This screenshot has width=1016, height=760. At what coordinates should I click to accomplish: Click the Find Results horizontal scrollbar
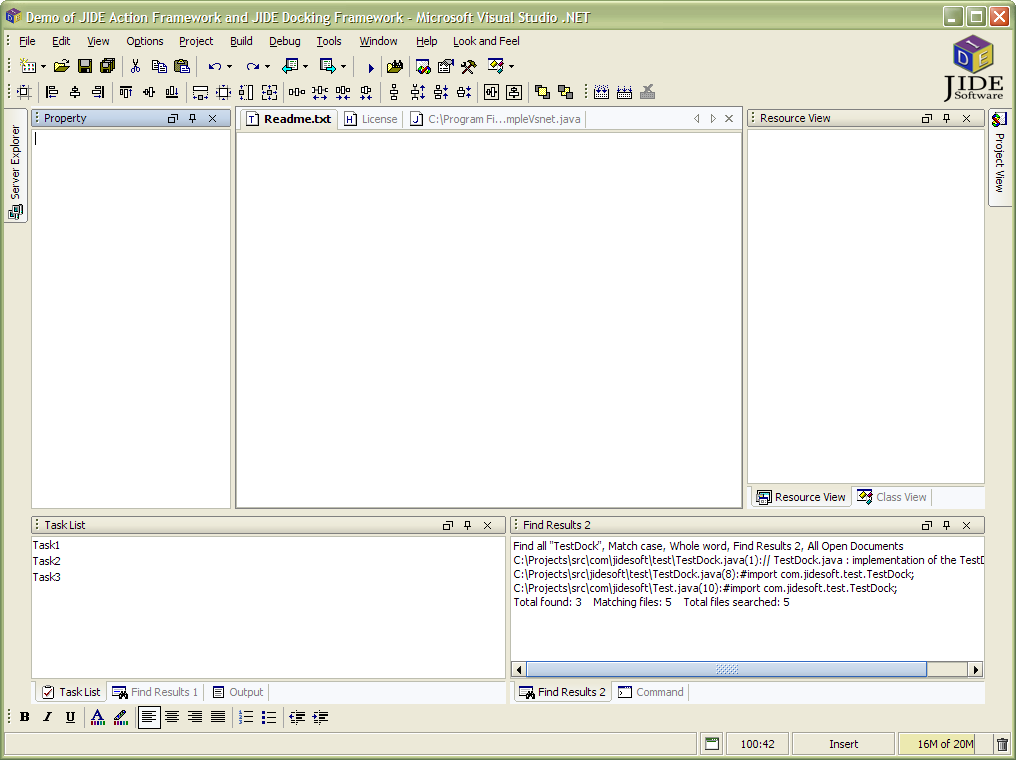tap(726, 669)
